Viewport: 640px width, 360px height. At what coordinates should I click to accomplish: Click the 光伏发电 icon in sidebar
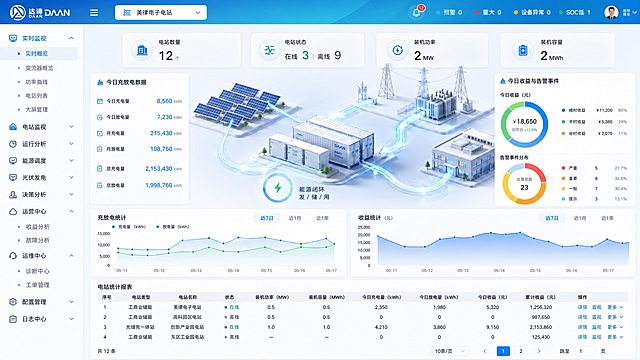(x=13, y=178)
